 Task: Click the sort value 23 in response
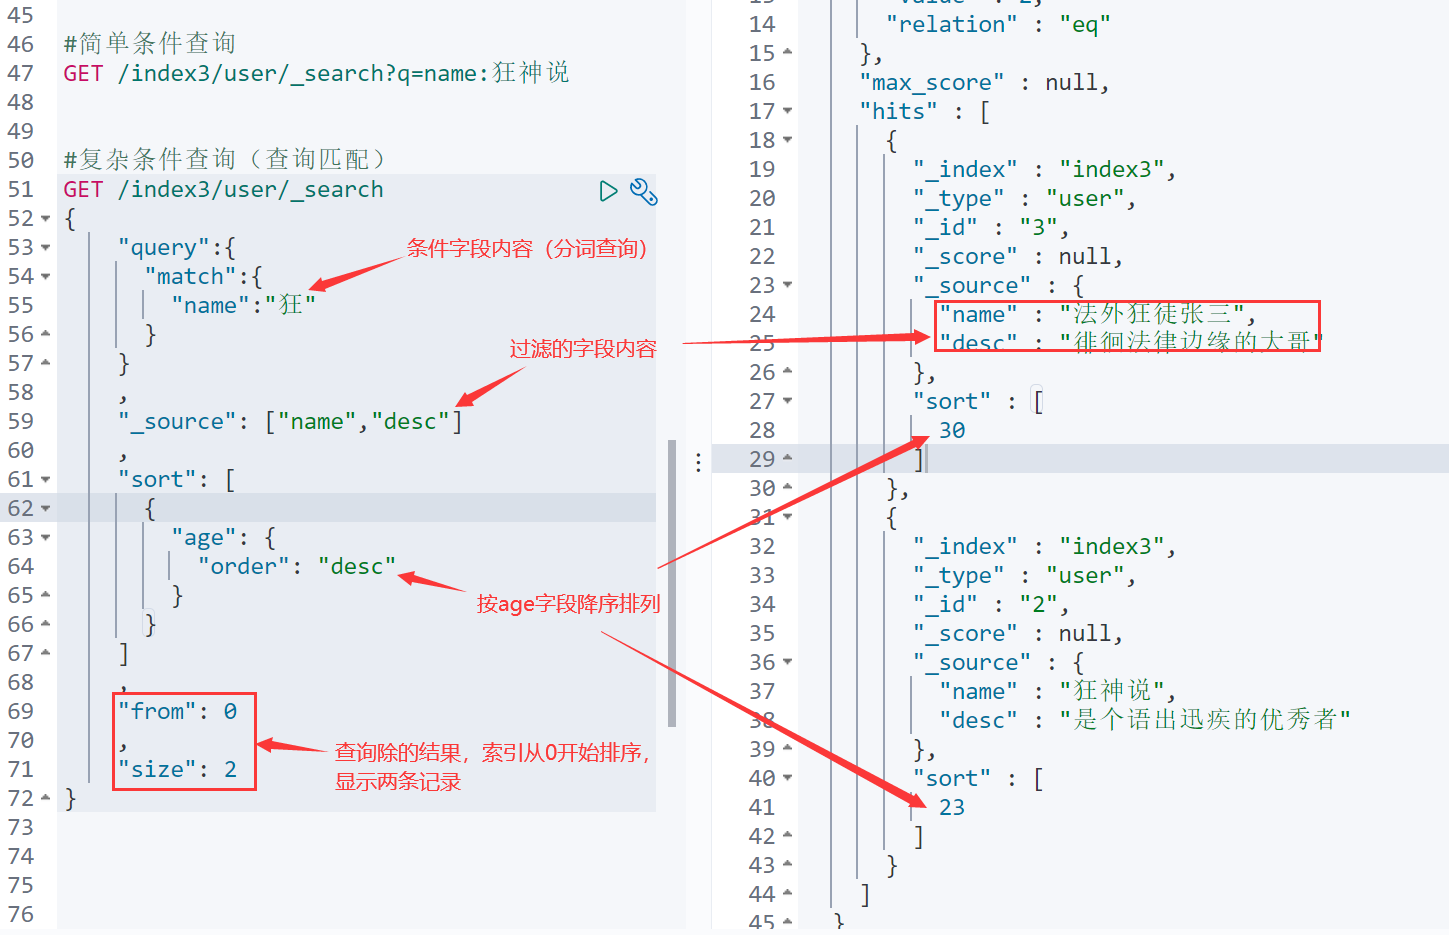[x=952, y=808]
